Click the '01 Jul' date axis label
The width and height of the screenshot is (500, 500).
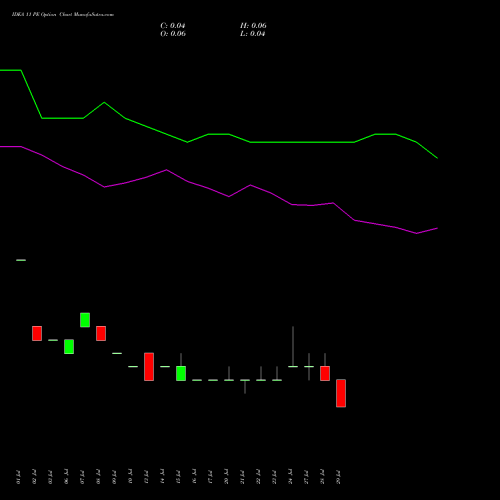[18, 477]
